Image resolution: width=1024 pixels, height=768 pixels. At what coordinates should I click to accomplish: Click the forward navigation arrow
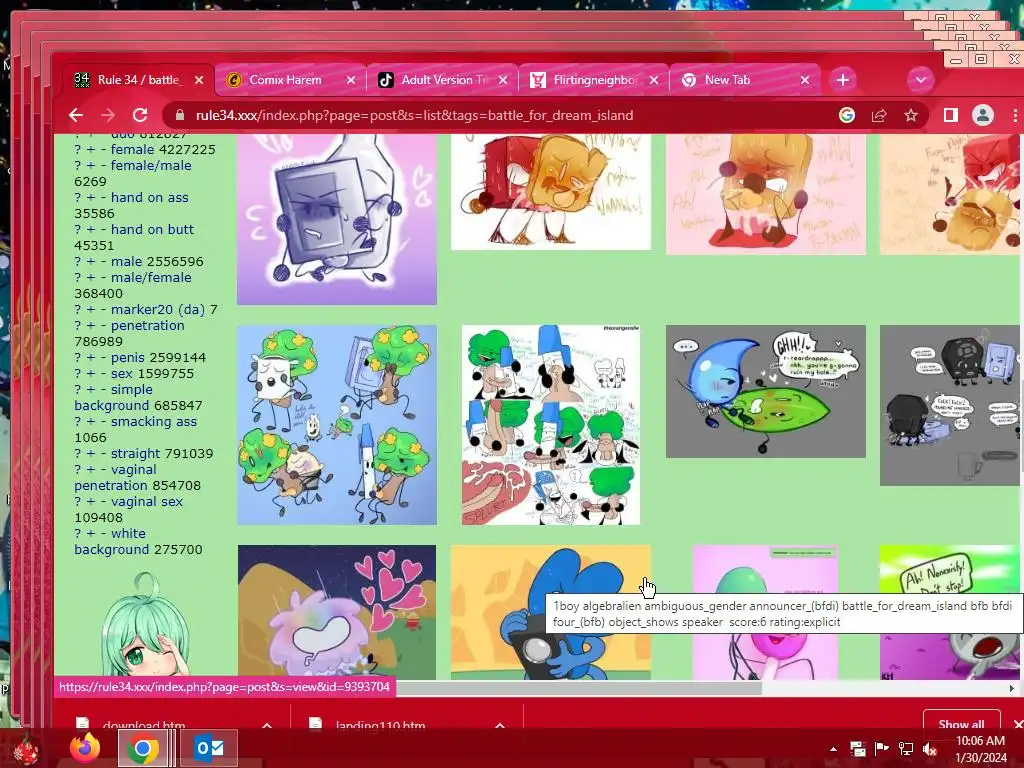pyautogui.click(x=108, y=116)
